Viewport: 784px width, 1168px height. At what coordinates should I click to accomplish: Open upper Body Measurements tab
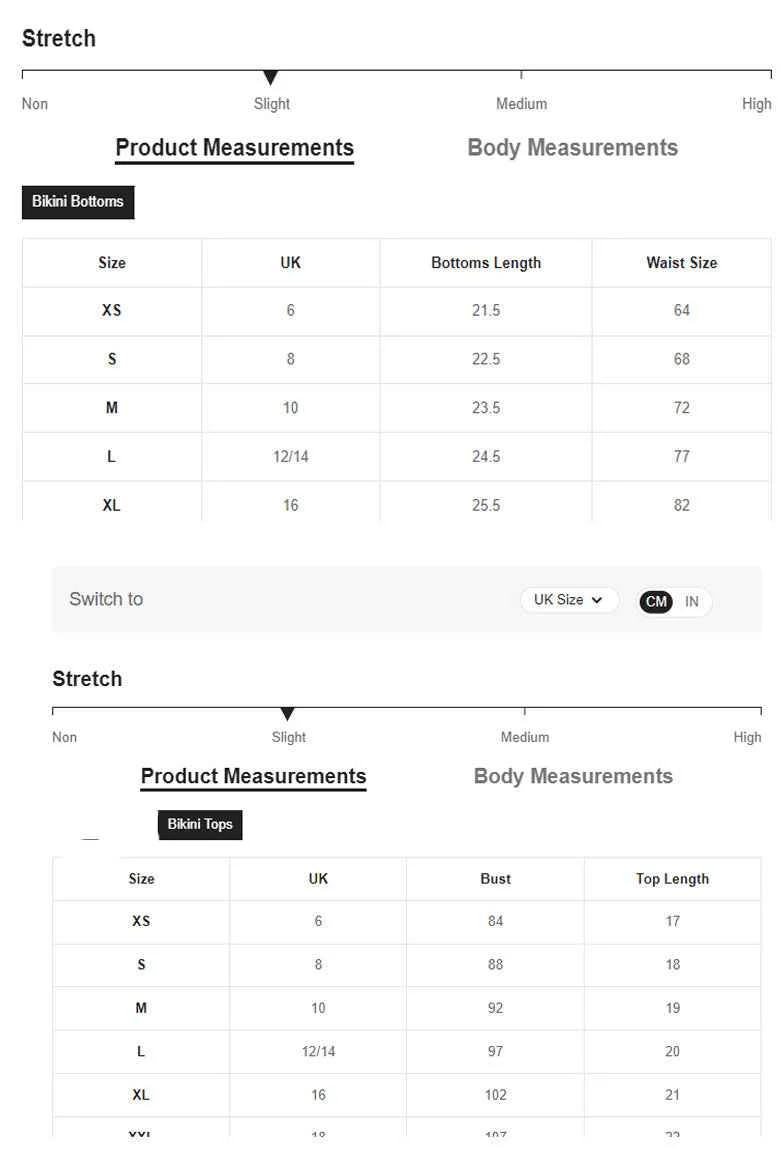click(572, 147)
